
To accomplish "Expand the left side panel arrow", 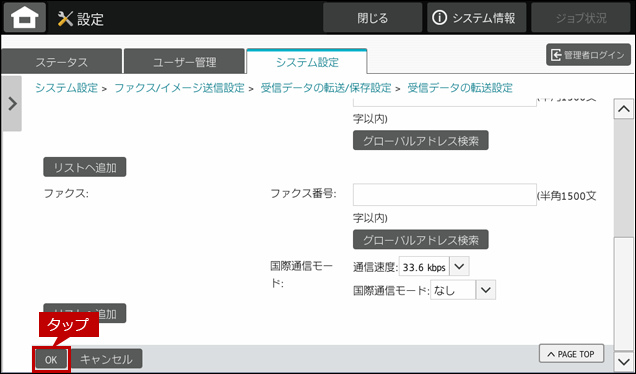I will [12, 103].
